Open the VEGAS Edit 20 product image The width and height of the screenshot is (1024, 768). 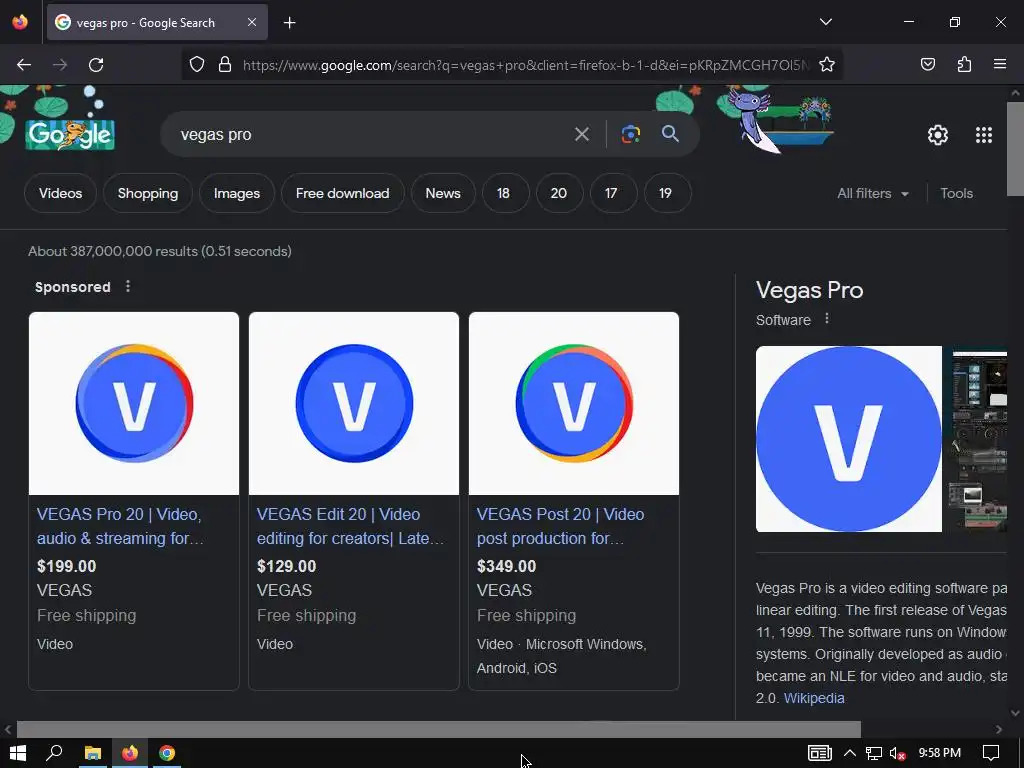tap(354, 403)
